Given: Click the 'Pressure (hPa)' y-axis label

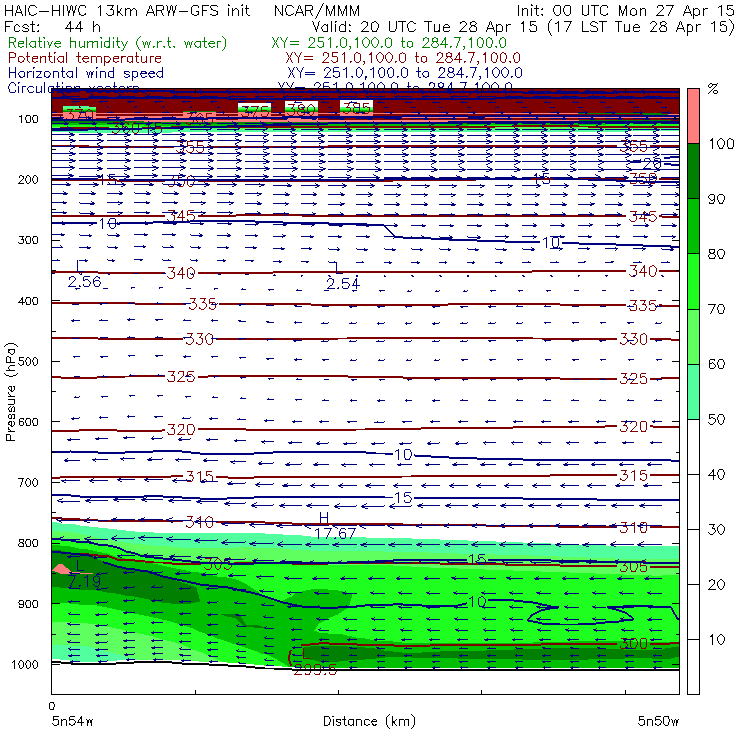Looking at the screenshot, I should click(x=10, y=392).
